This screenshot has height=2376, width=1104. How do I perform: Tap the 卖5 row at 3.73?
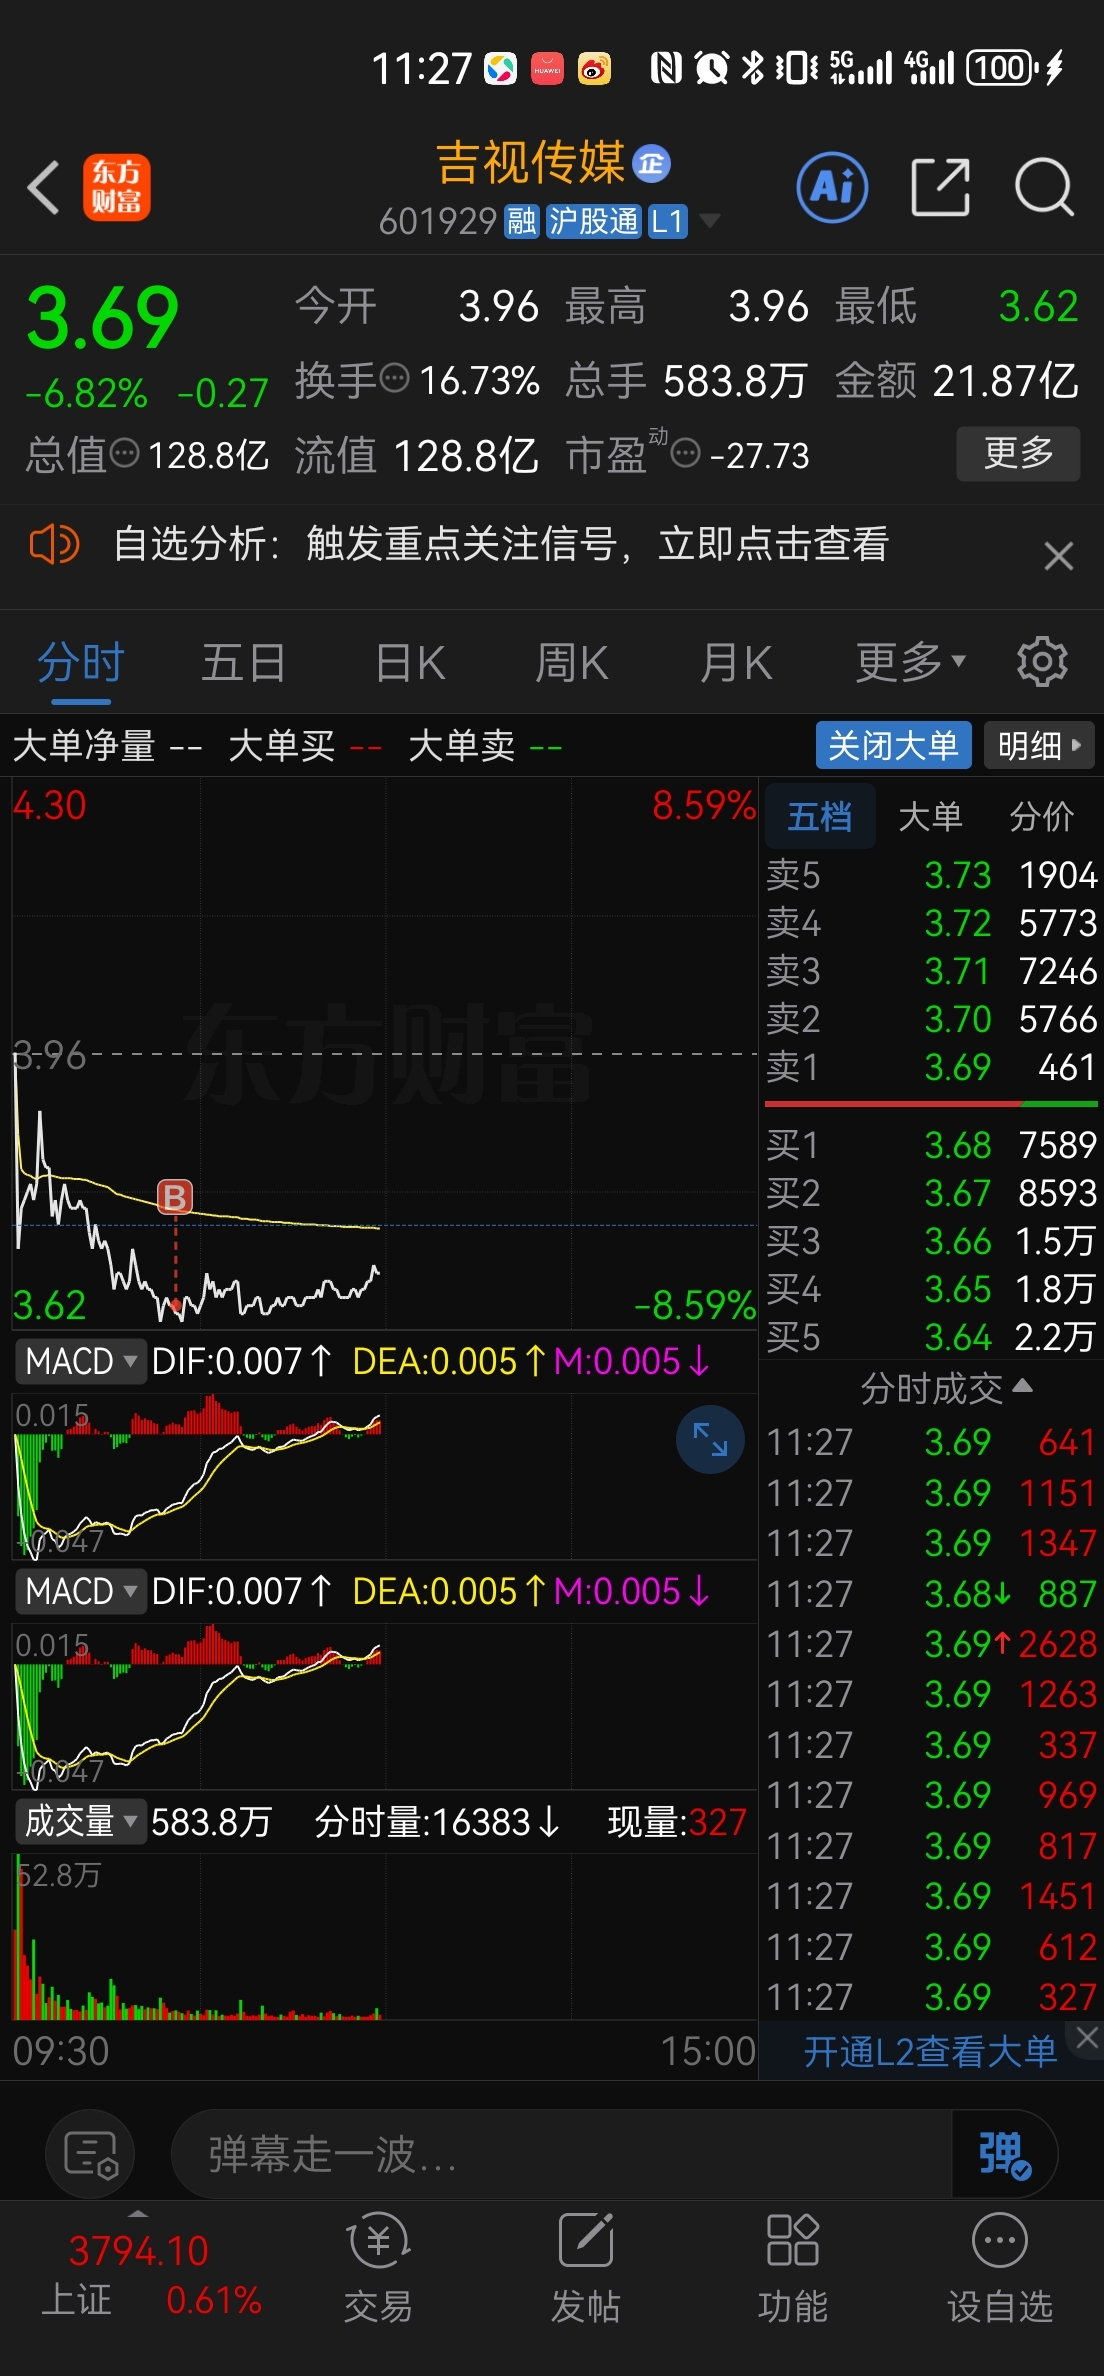(x=931, y=875)
